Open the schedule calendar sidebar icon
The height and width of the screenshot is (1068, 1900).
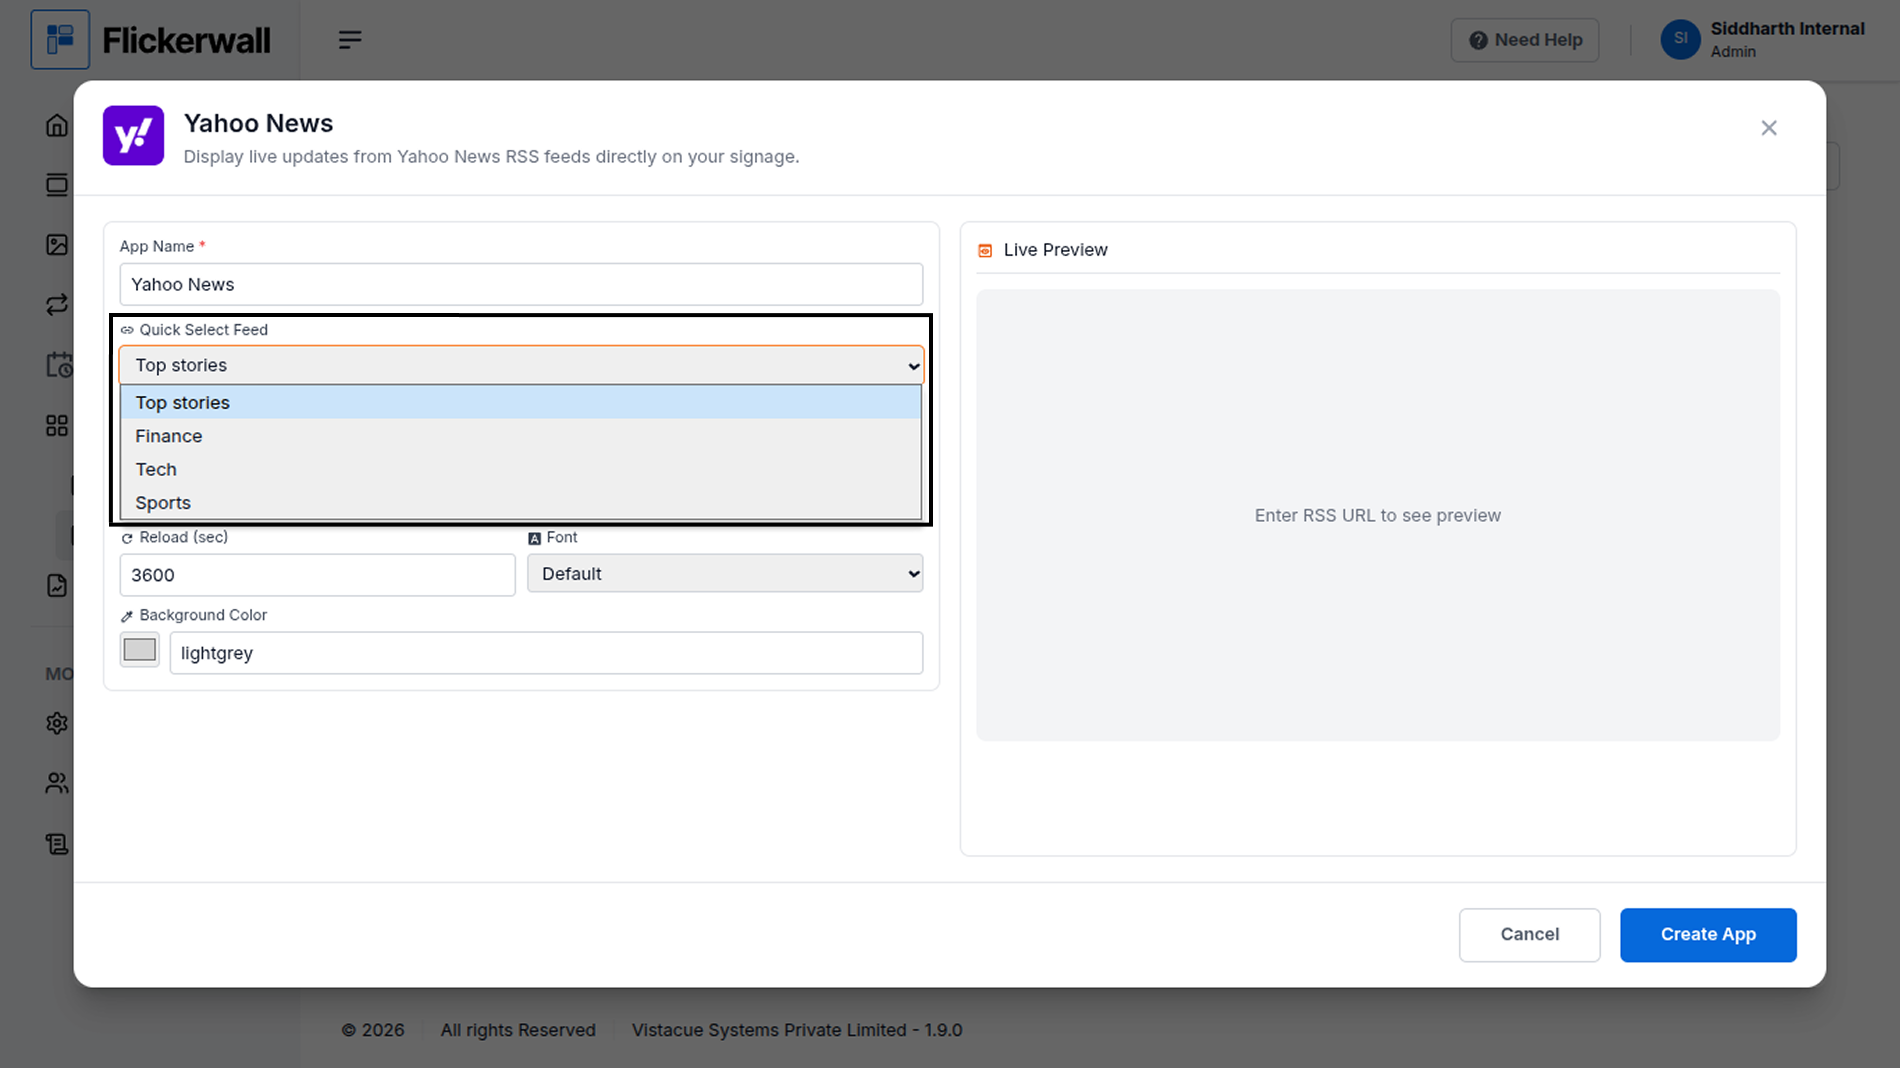(x=59, y=365)
